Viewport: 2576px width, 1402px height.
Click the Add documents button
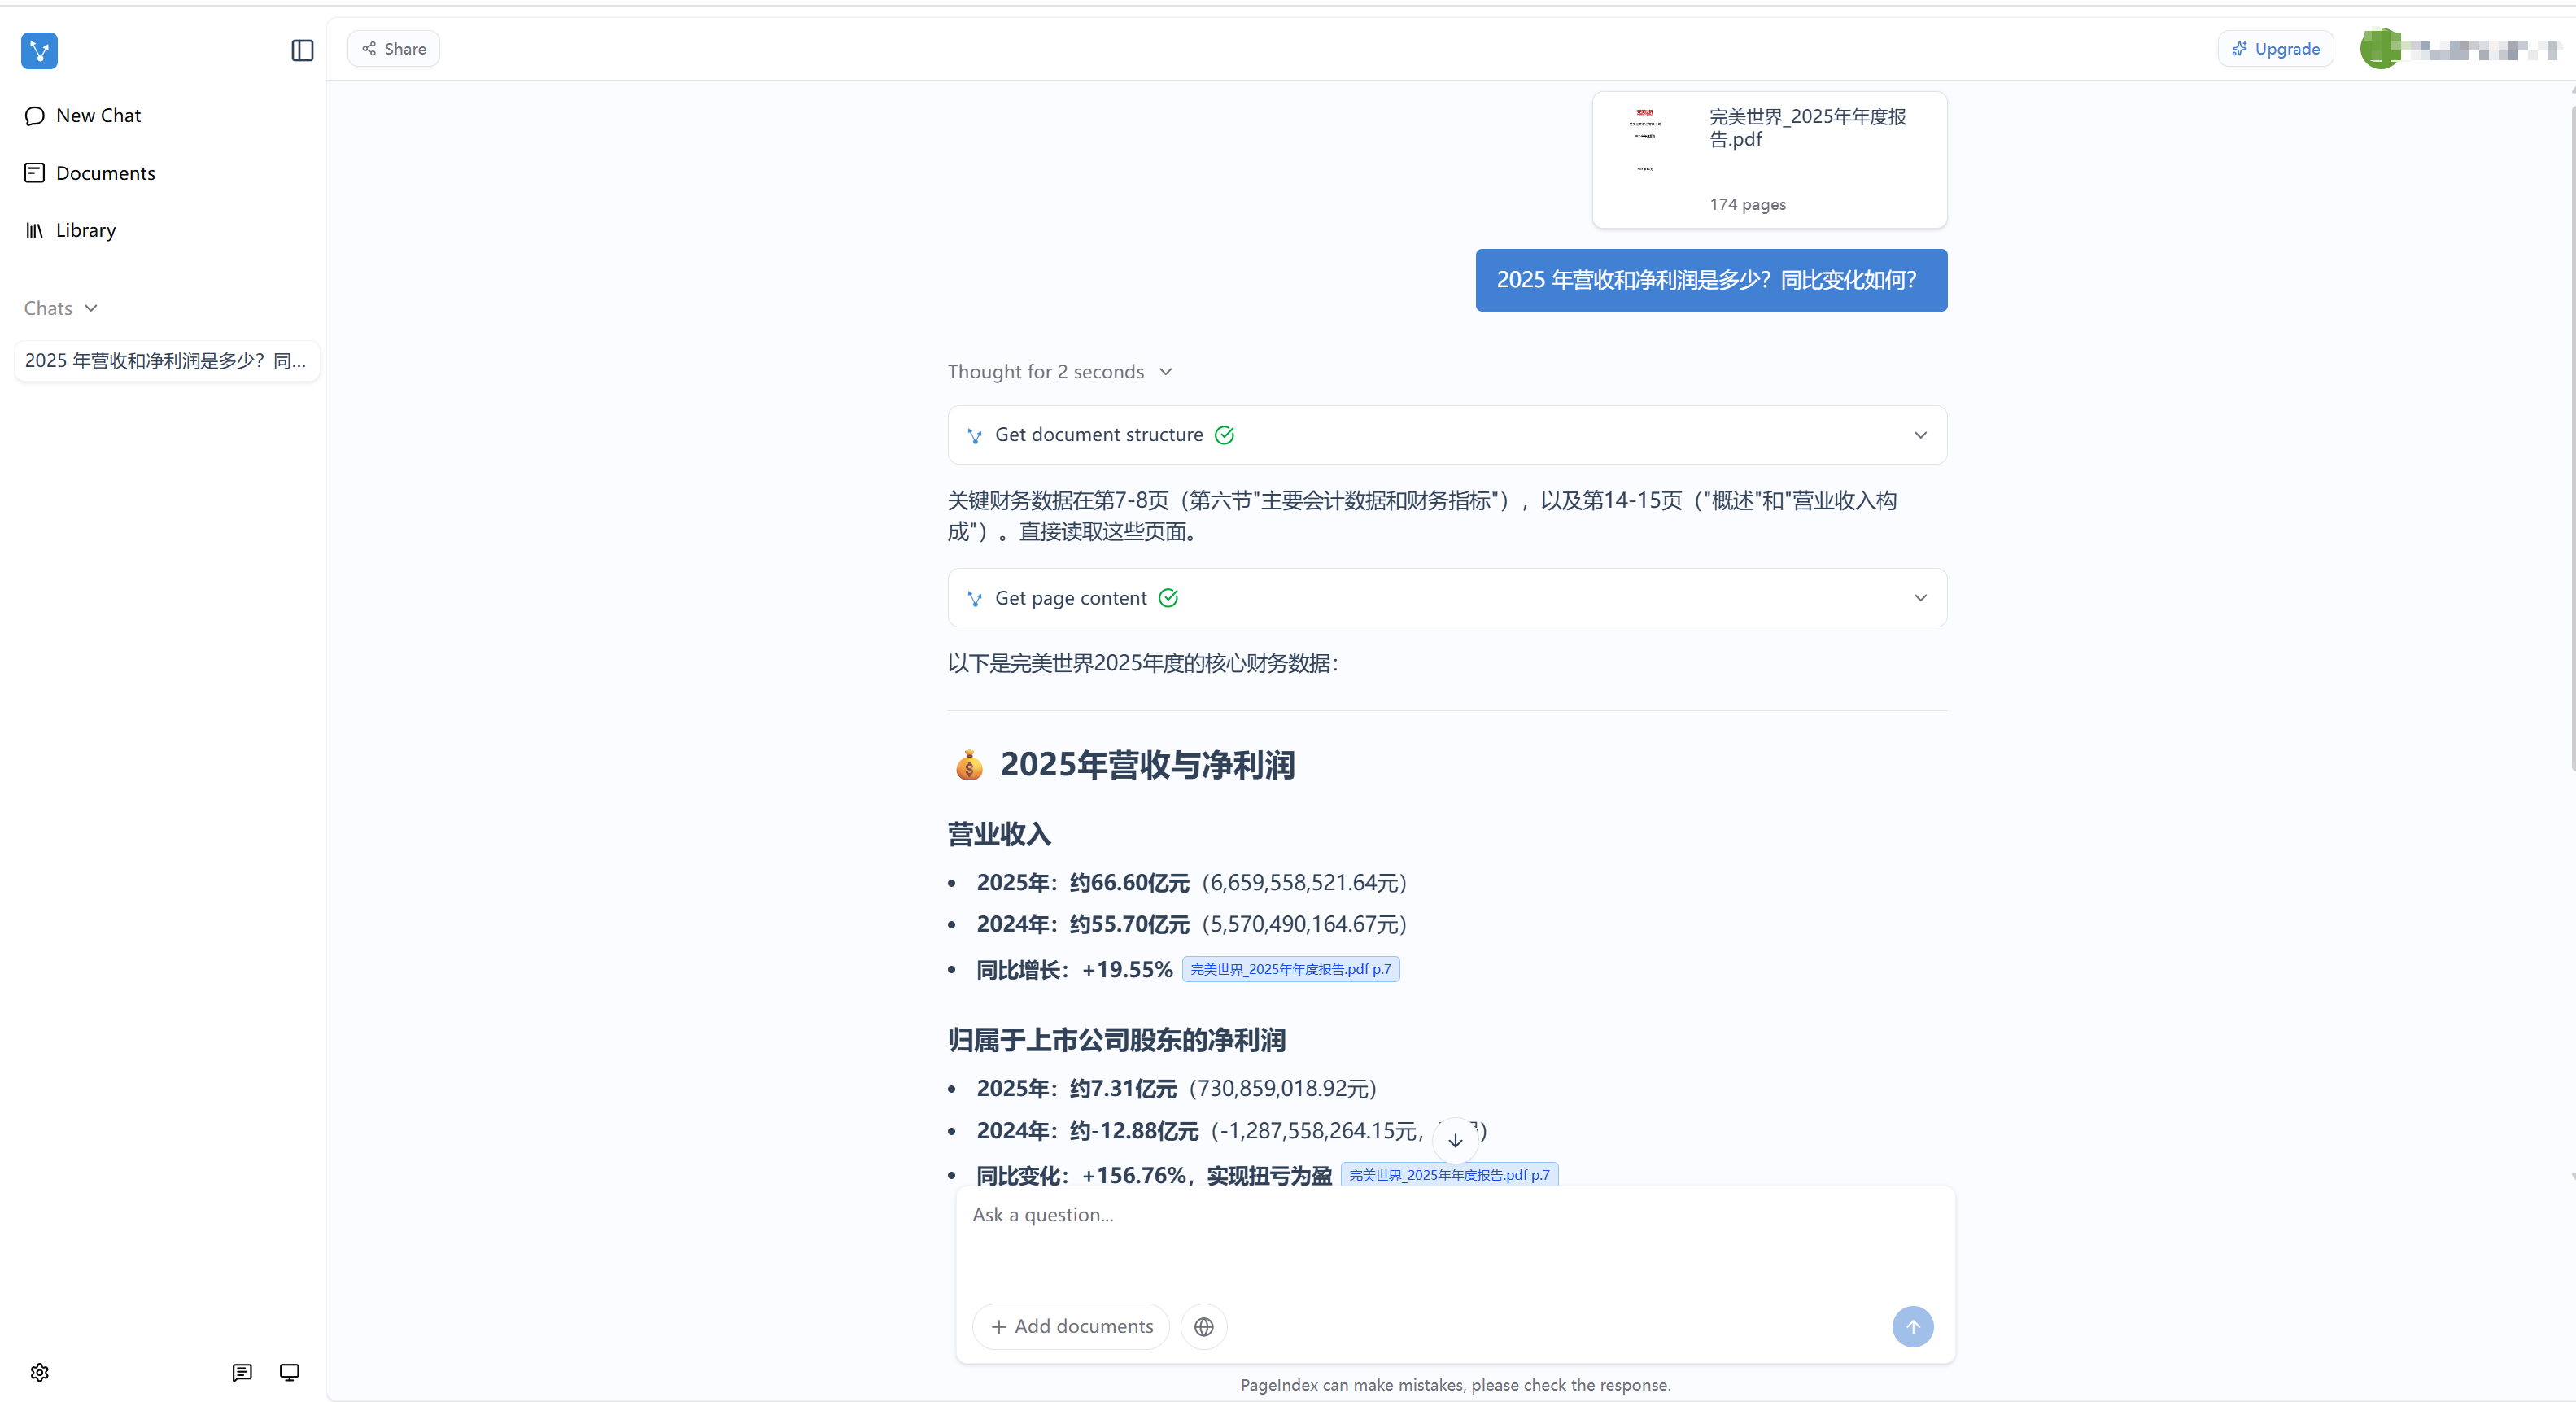[1071, 1326]
